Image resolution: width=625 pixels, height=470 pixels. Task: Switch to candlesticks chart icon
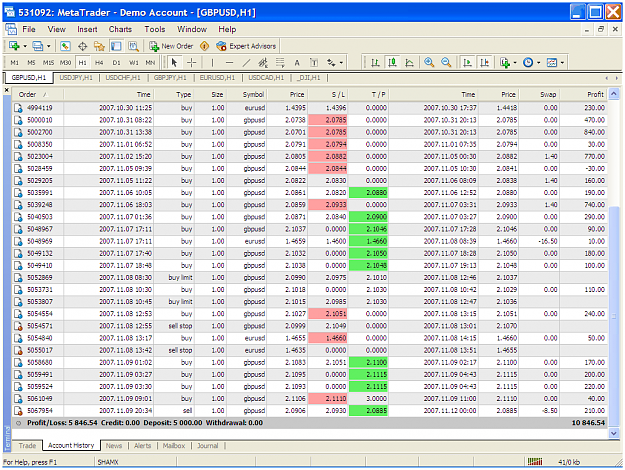coord(393,63)
